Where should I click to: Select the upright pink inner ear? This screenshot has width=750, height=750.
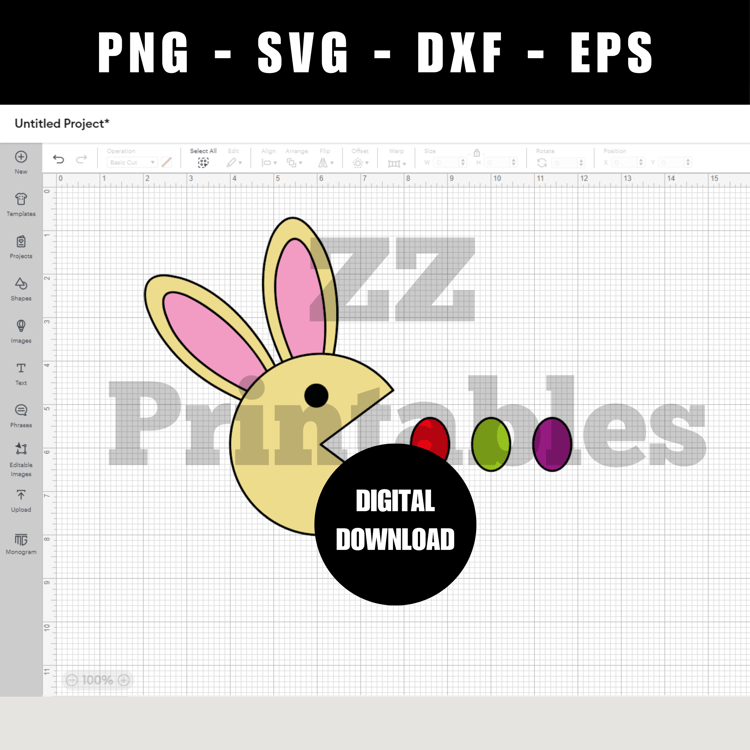click(300, 297)
